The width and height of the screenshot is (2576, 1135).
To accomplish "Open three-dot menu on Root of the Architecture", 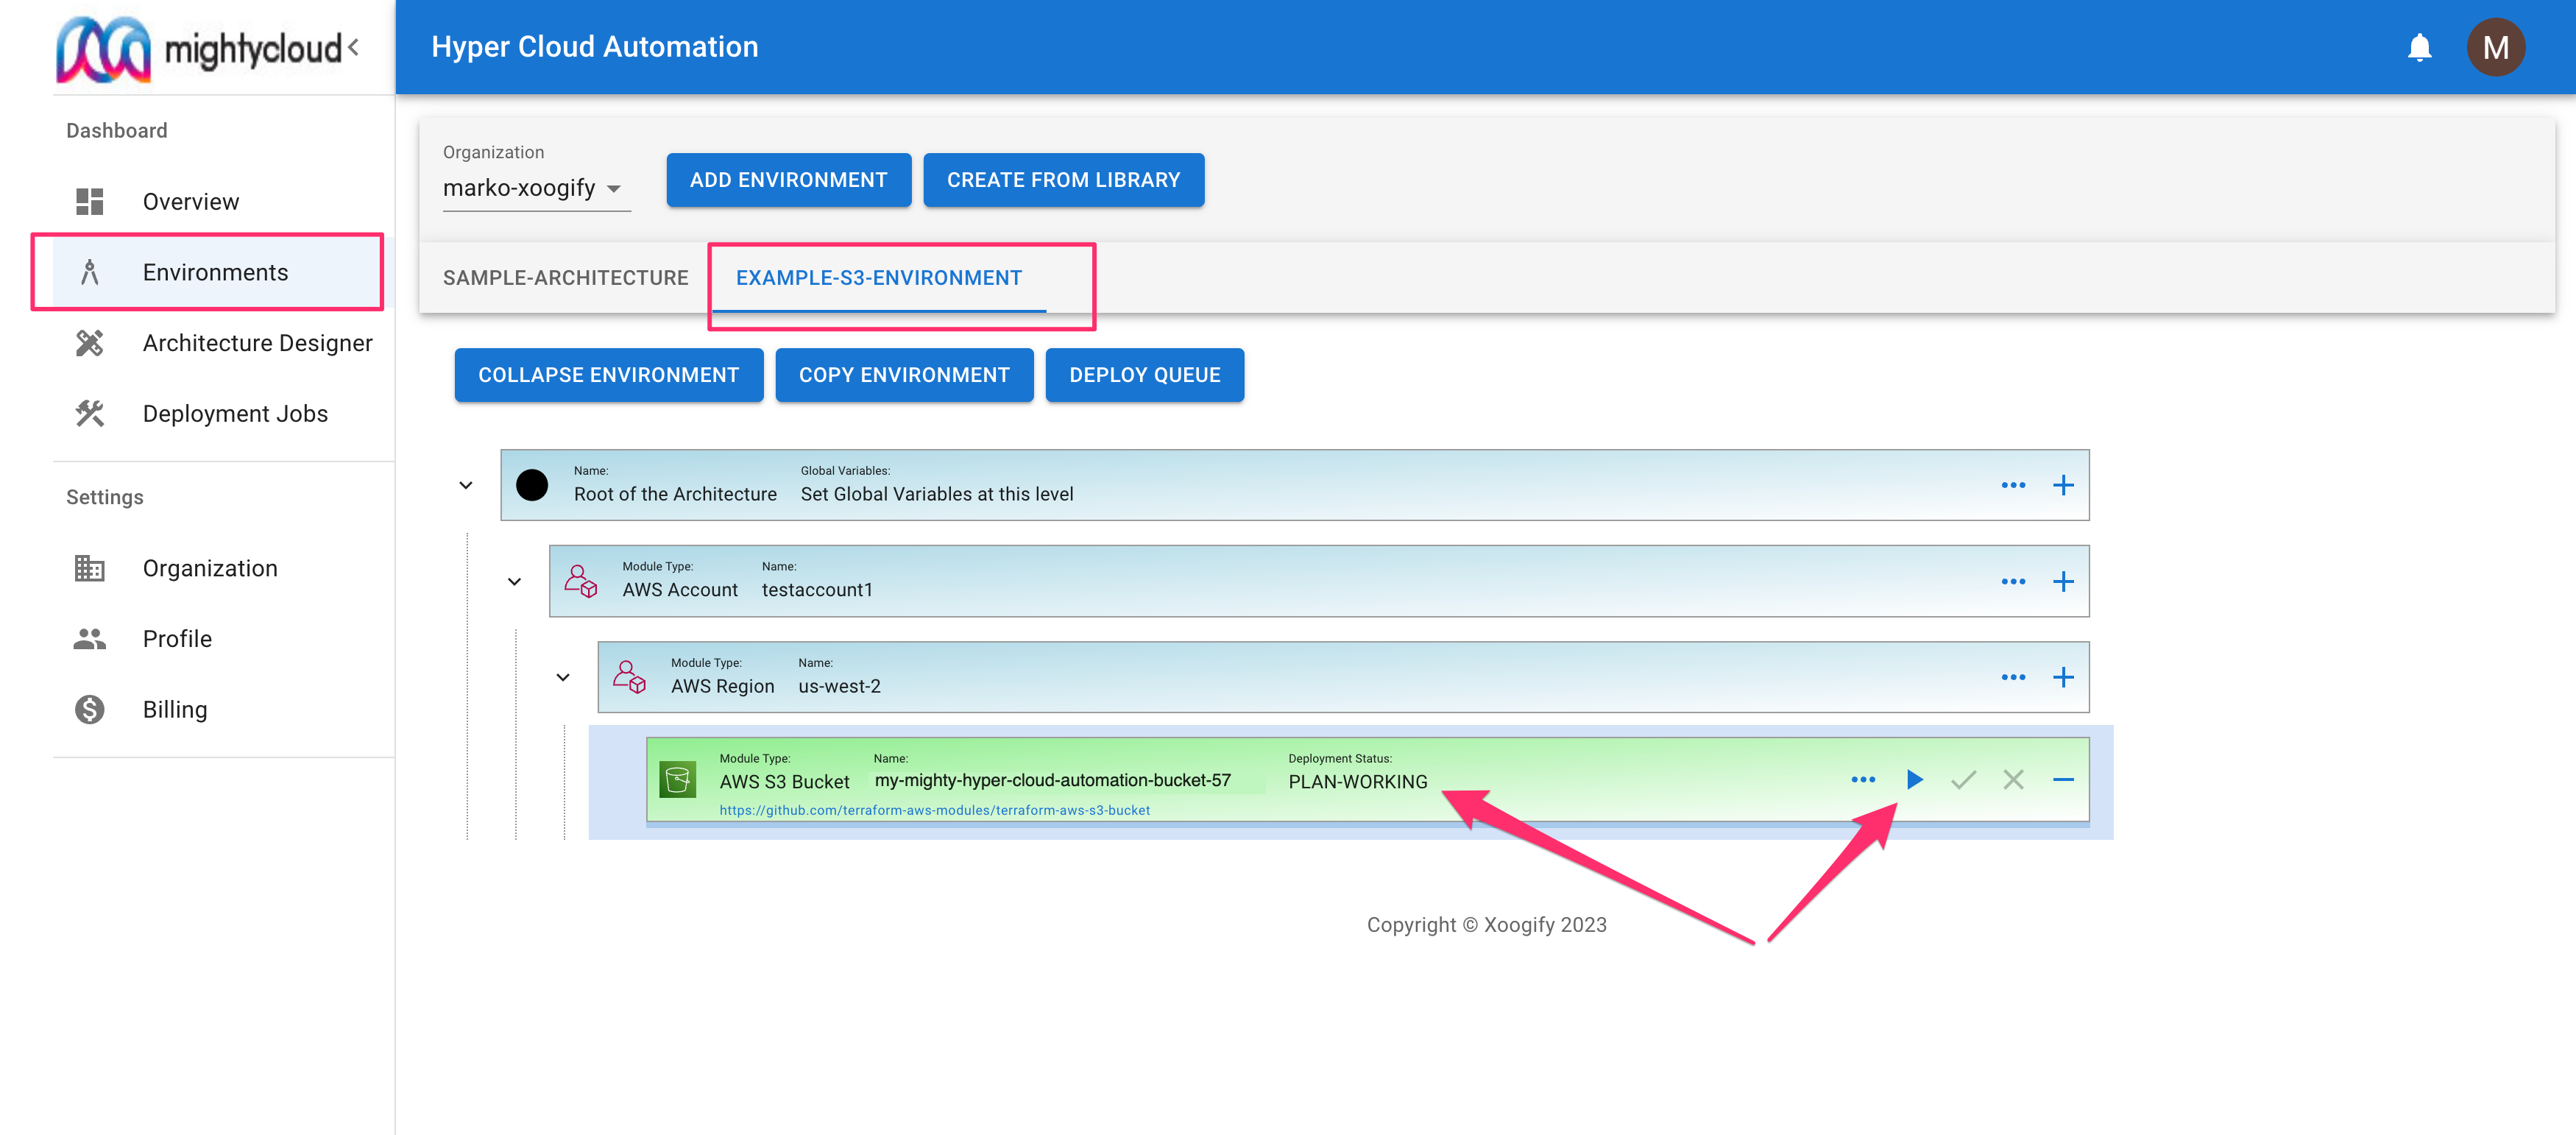I will pyautogui.click(x=2012, y=486).
